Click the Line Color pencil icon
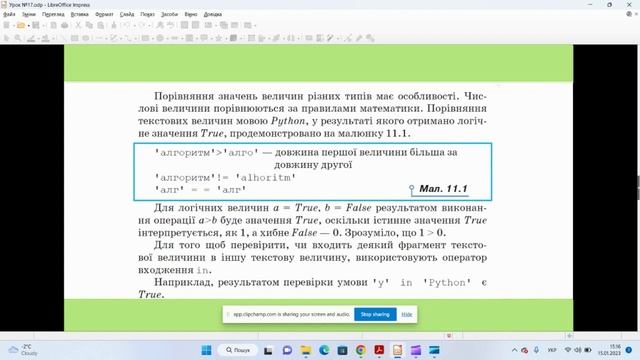This screenshot has width=640, height=360. coord(31,38)
